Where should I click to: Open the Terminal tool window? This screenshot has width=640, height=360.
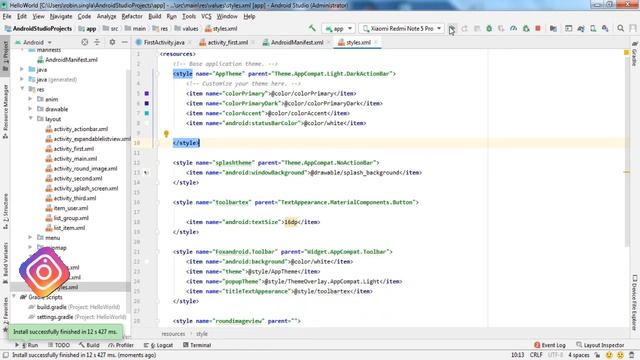(x=197, y=345)
